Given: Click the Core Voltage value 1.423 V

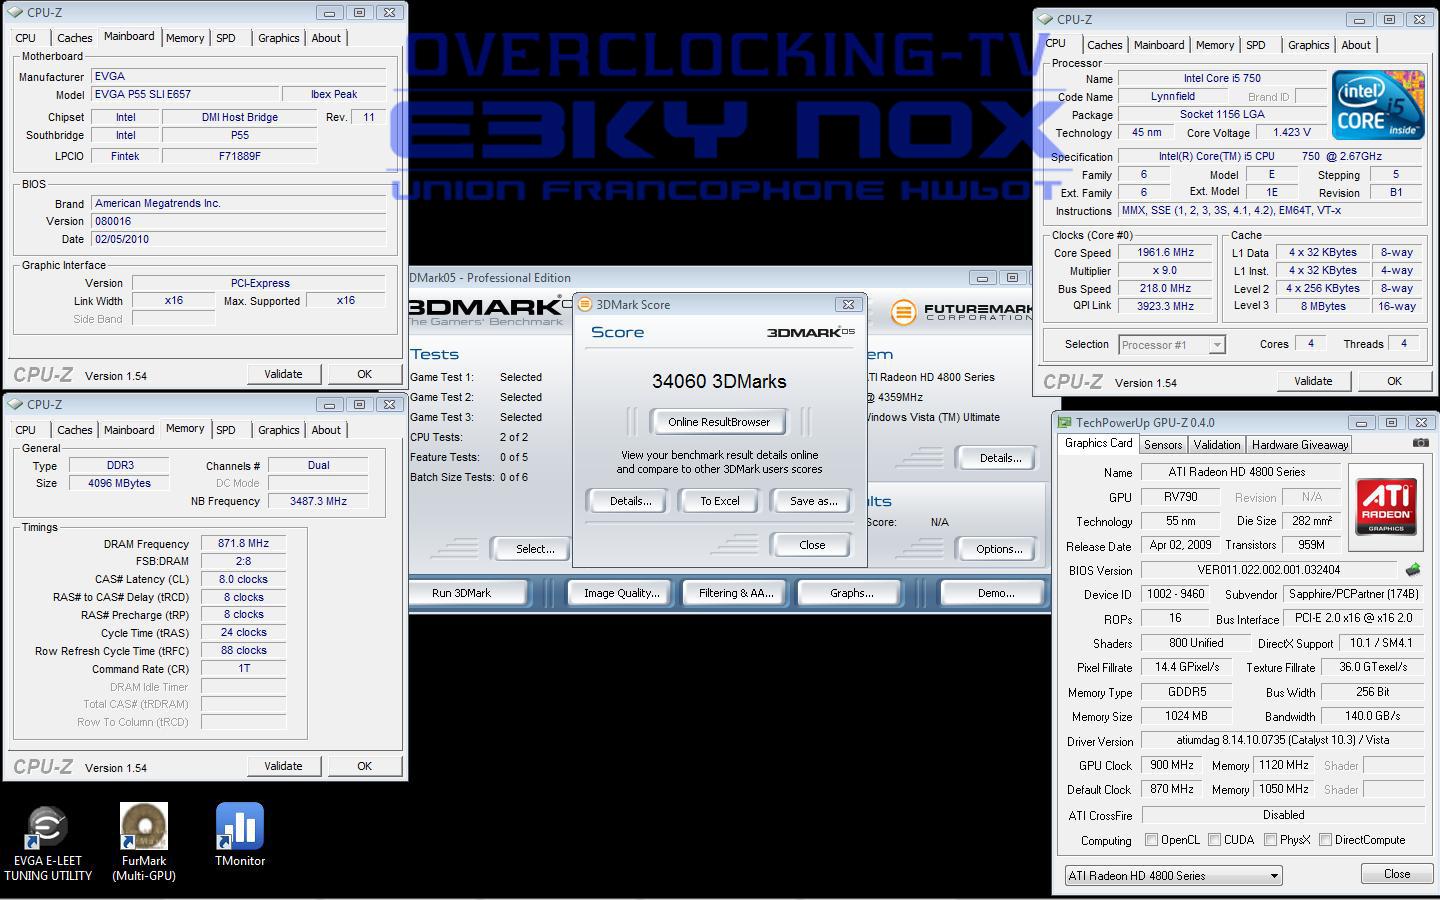Looking at the screenshot, I should [1291, 132].
